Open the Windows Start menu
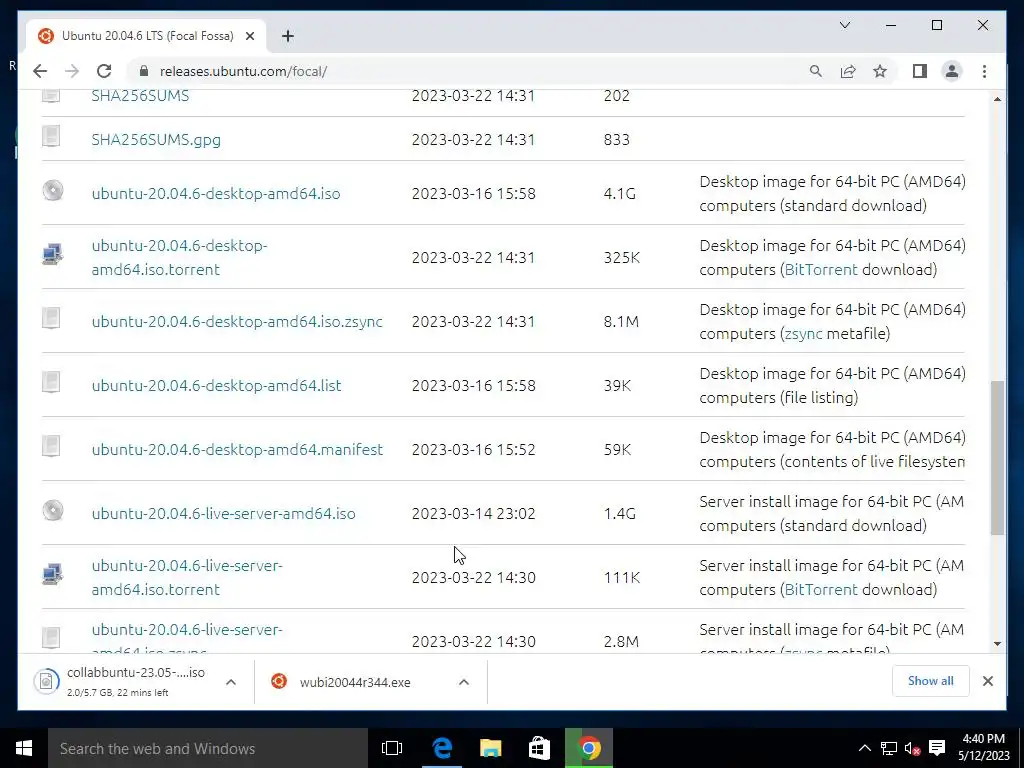The height and width of the screenshot is (768, 1024). tap(24, 748)
